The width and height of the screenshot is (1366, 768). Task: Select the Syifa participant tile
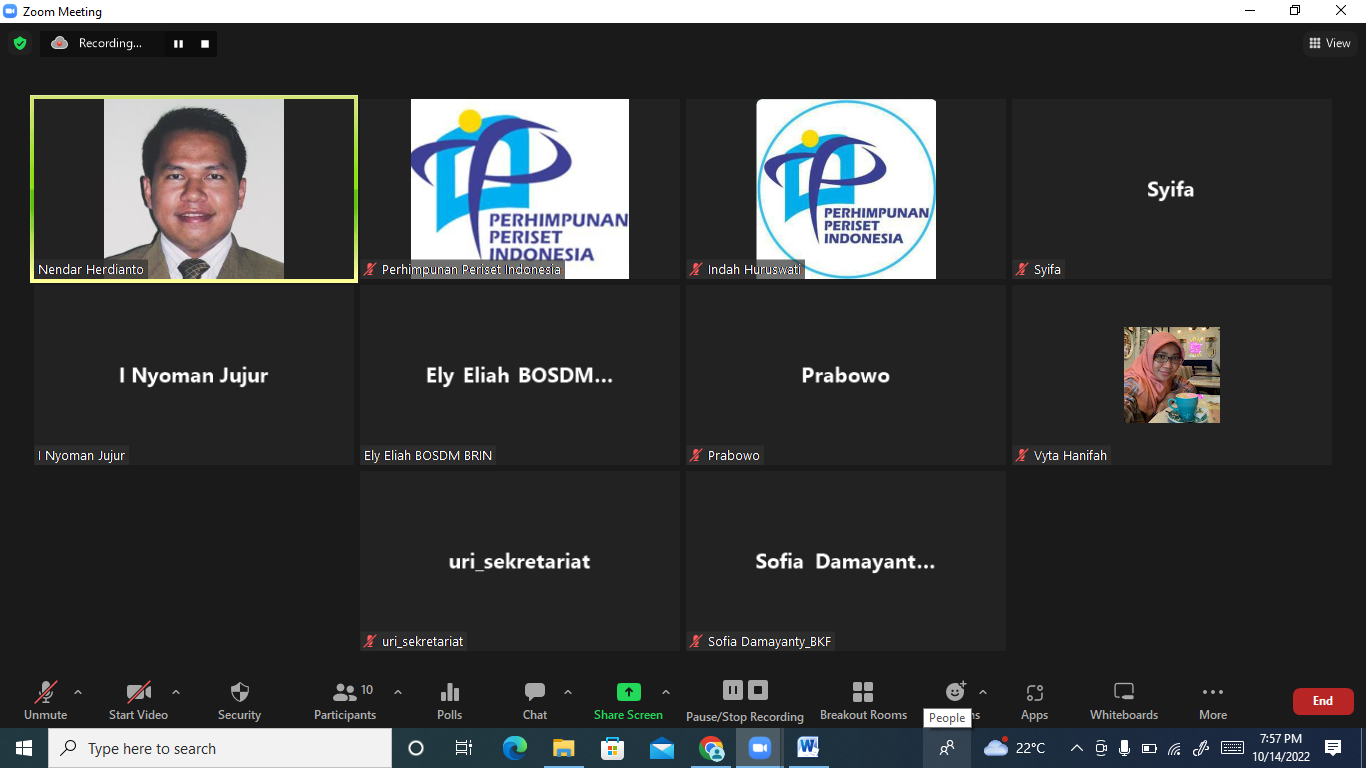[x=1172, y=189]
